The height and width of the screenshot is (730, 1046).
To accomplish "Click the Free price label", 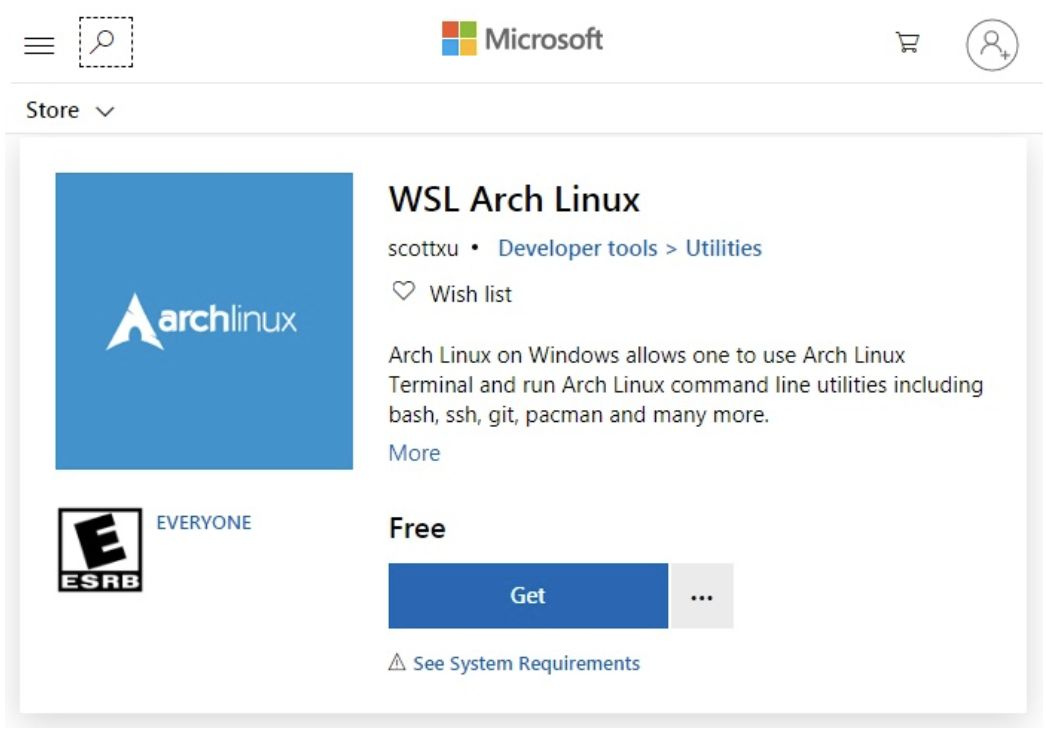I will (417, 528).
